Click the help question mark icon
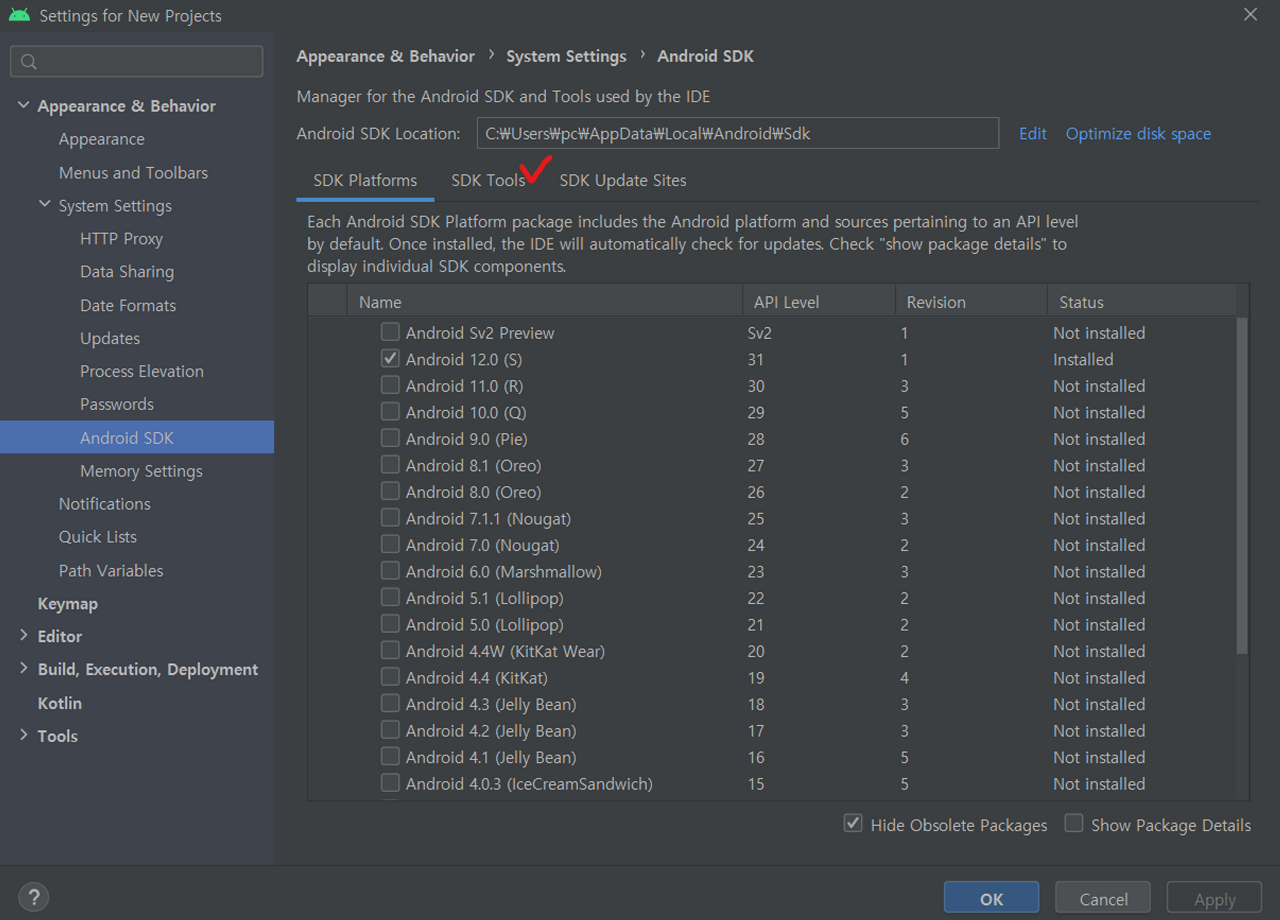The width and height of the screenshot is (1280, 920). point(34,897)
